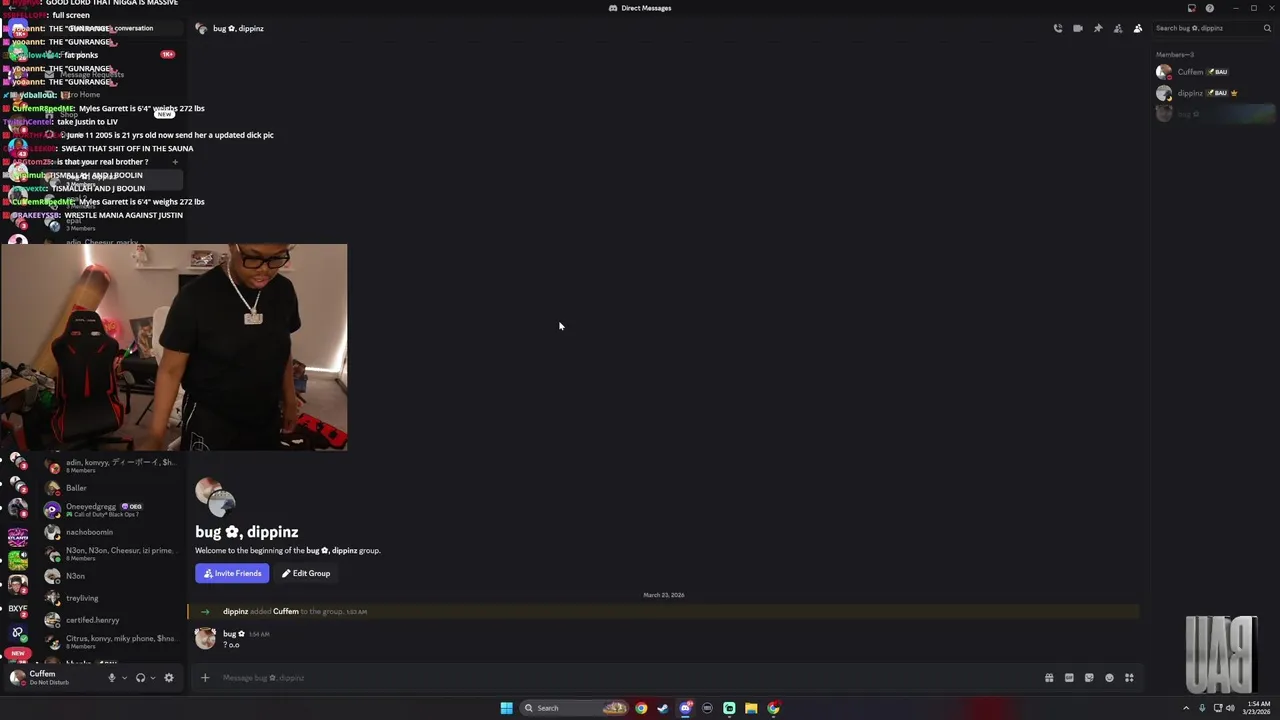Start a video call with the group
The width and height of the screenshot is (1280, 720).
click(1078, 28)
